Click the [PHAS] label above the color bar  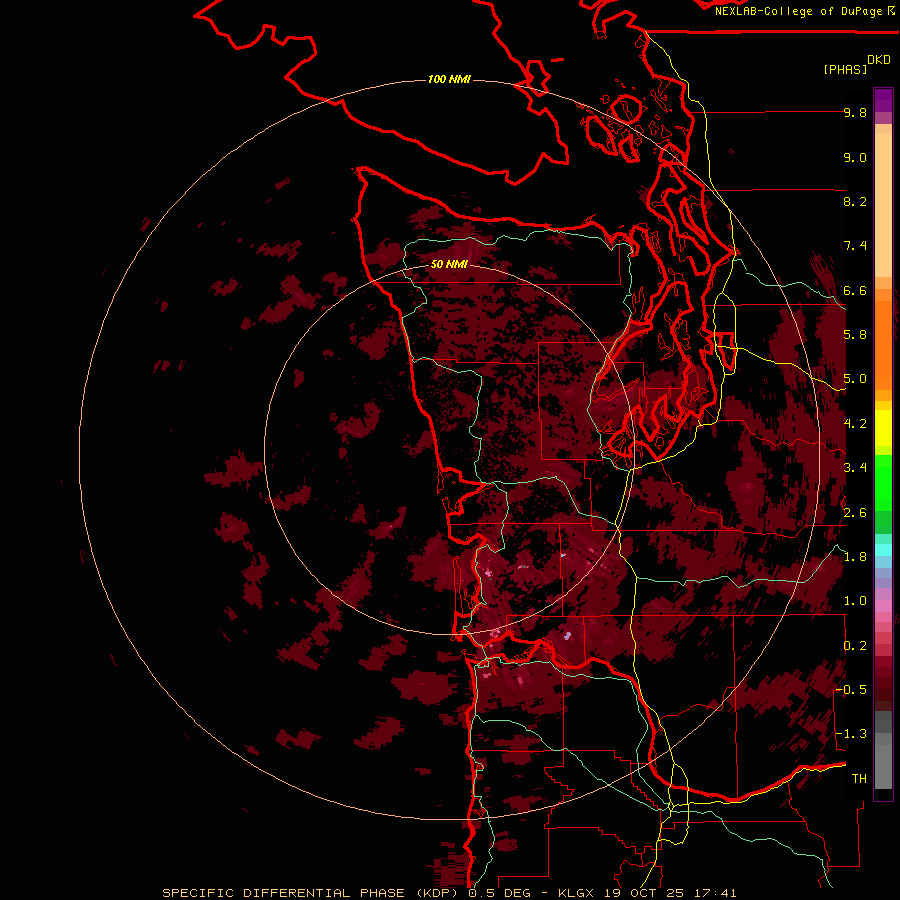[845, 69]
